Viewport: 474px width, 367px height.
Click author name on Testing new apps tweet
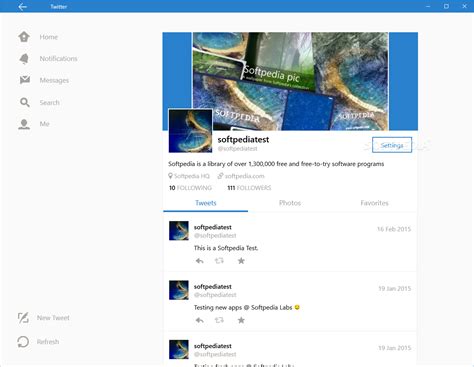(213, 287)
